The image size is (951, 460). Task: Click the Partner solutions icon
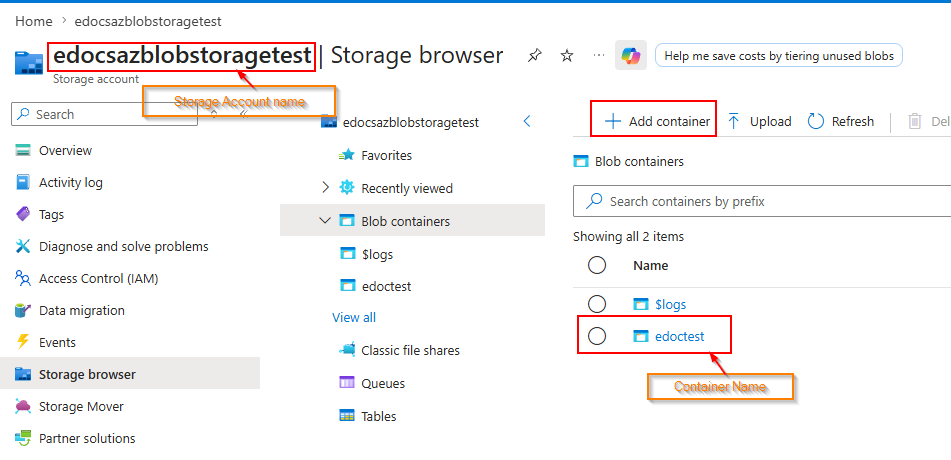pos(22,438)
